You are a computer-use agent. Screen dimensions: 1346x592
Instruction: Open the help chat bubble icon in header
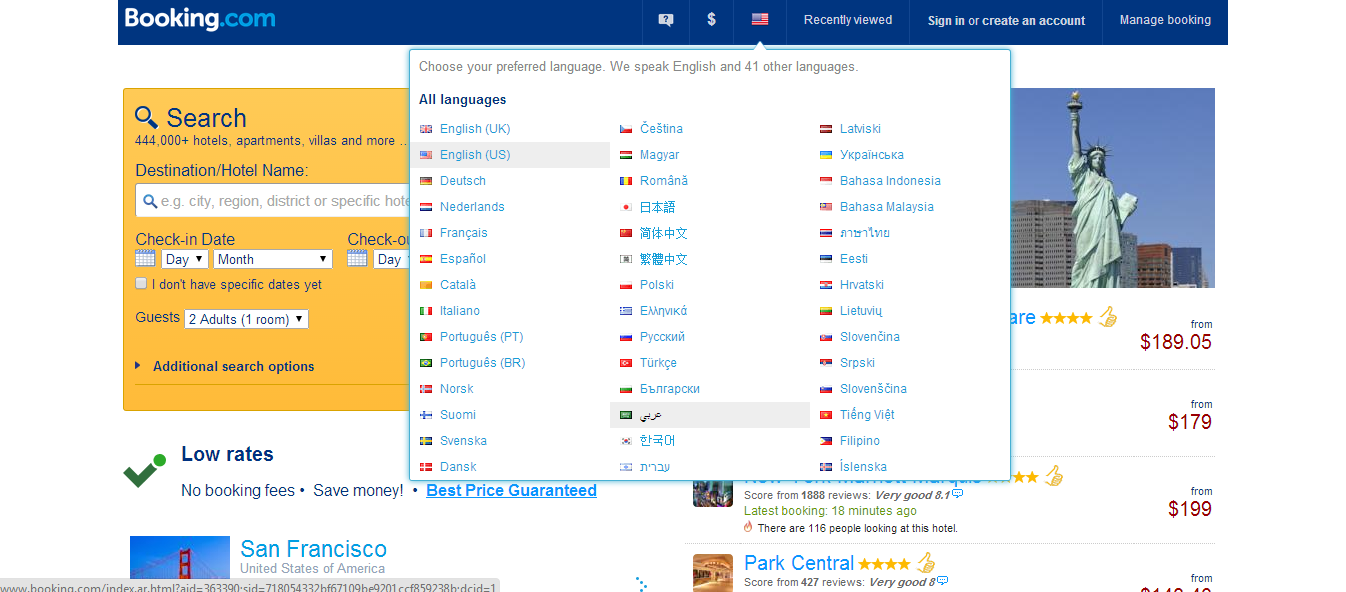pos(666,20)
